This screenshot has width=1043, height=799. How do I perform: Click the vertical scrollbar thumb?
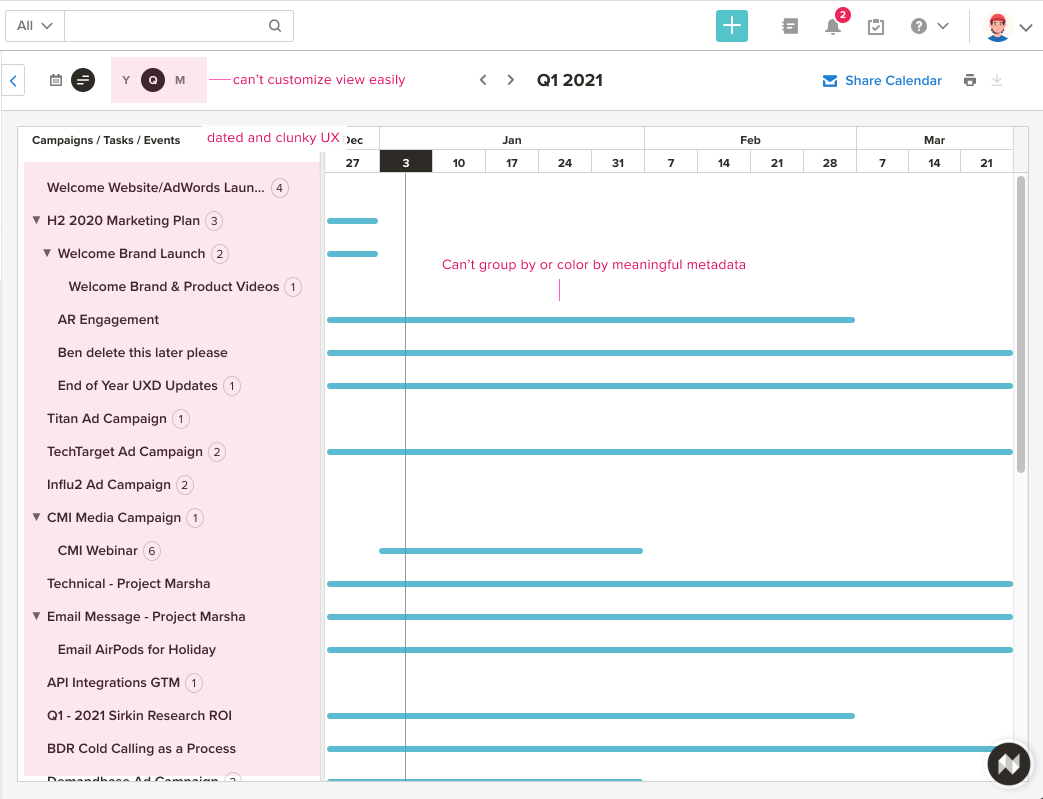[x=1021, y=324]
